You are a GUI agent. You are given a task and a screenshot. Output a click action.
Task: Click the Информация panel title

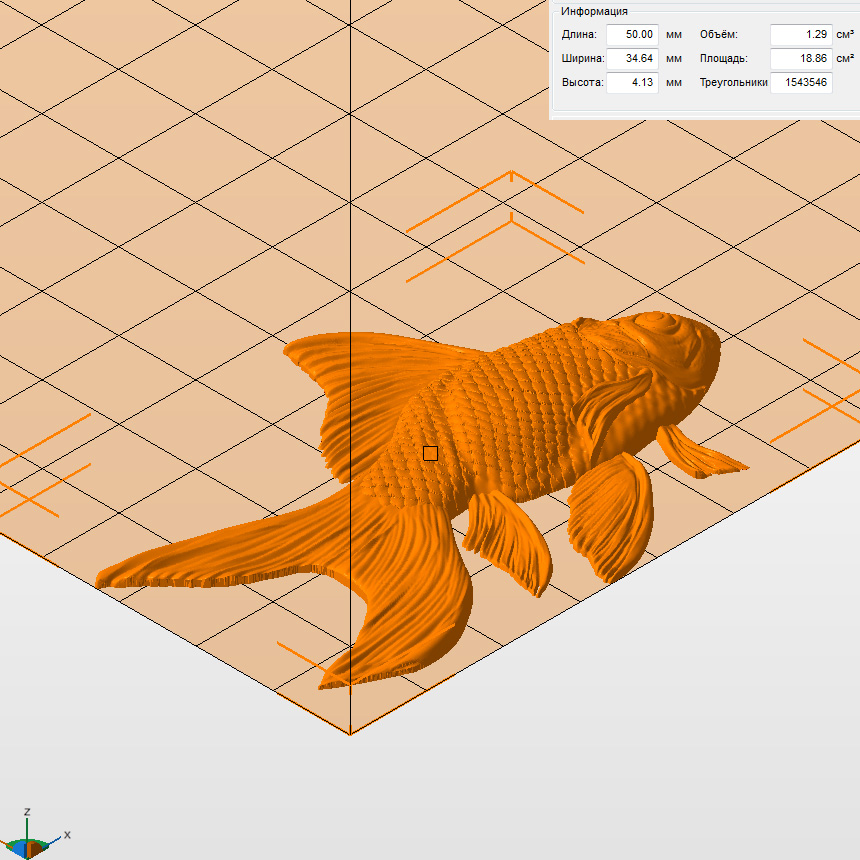click(x=594, y=11)
